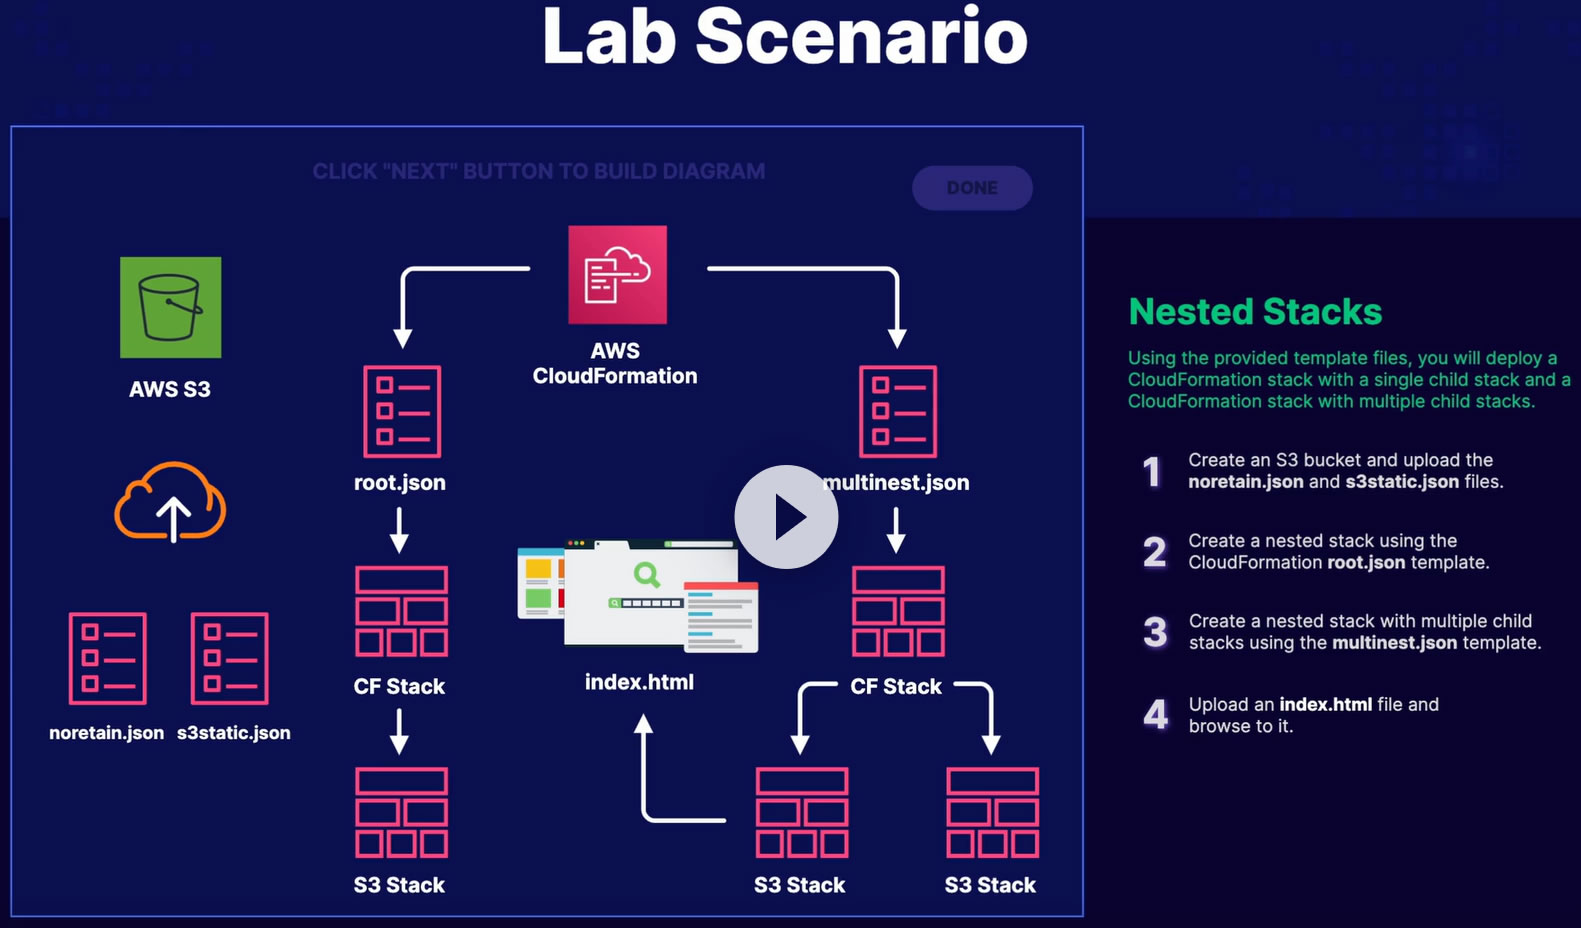Click the "root.json" label in the diagram
Image resolution: width=1581 pixels, height=928 pixels.
pos(400,483)
